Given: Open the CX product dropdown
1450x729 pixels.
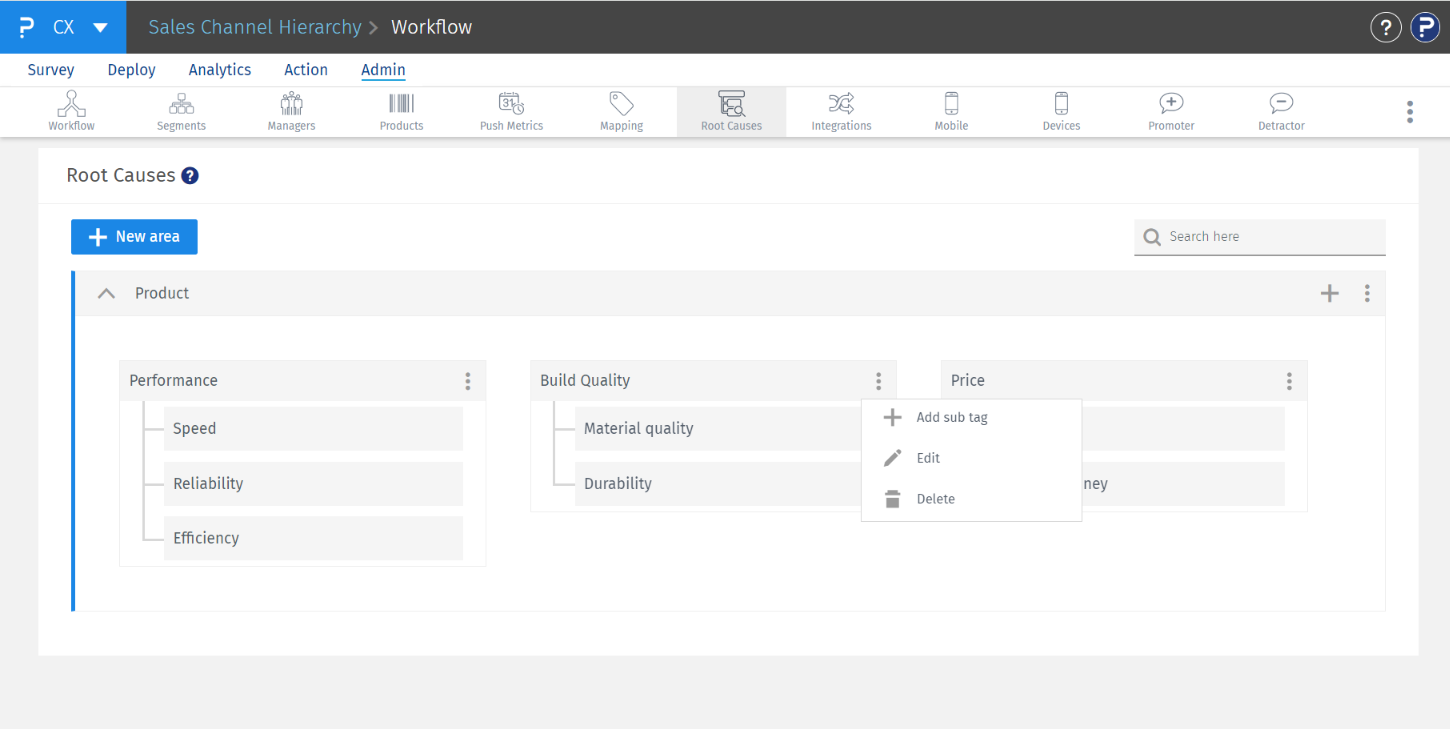Looking at the screenshot, I should tap(100, 27).
